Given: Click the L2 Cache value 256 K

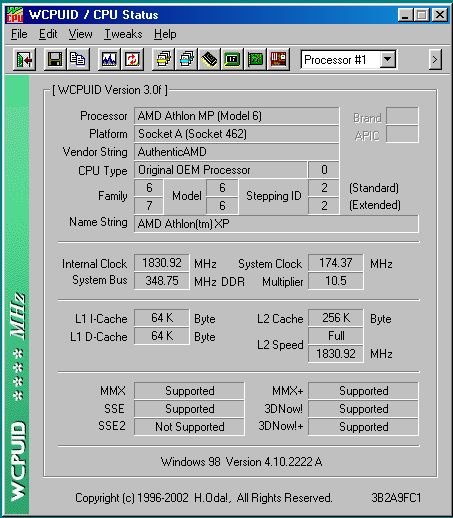Looking at the screenshot, I should tap(336, 318).
